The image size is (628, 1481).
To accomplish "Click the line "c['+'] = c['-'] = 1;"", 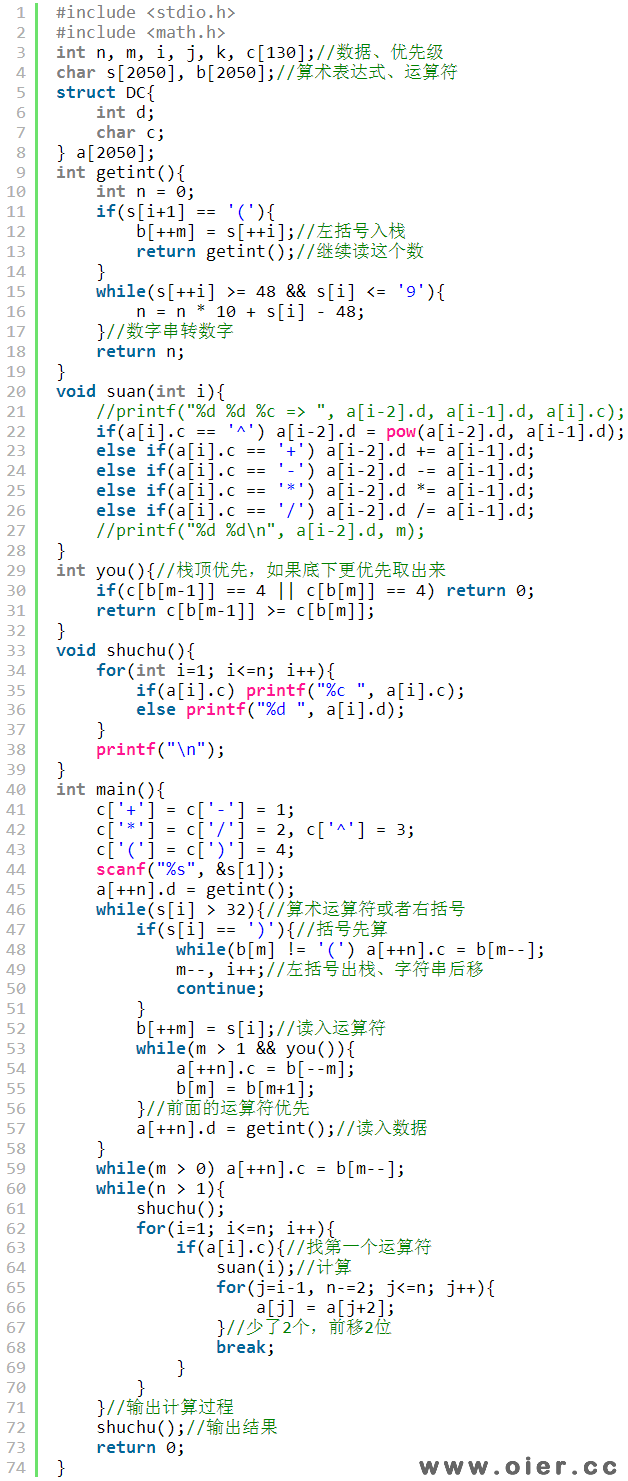I will pyautogui.click(x=196, y=810).
